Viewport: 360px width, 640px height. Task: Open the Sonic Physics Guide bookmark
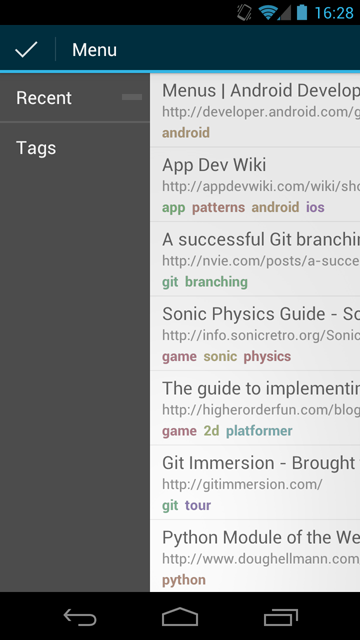(255, 333)
